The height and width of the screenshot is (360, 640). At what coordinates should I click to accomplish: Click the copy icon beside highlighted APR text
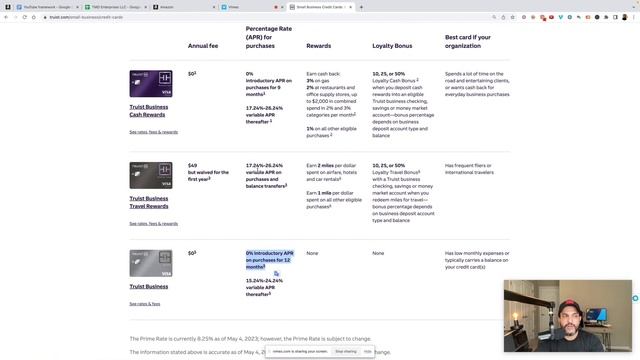pos(276,273)
